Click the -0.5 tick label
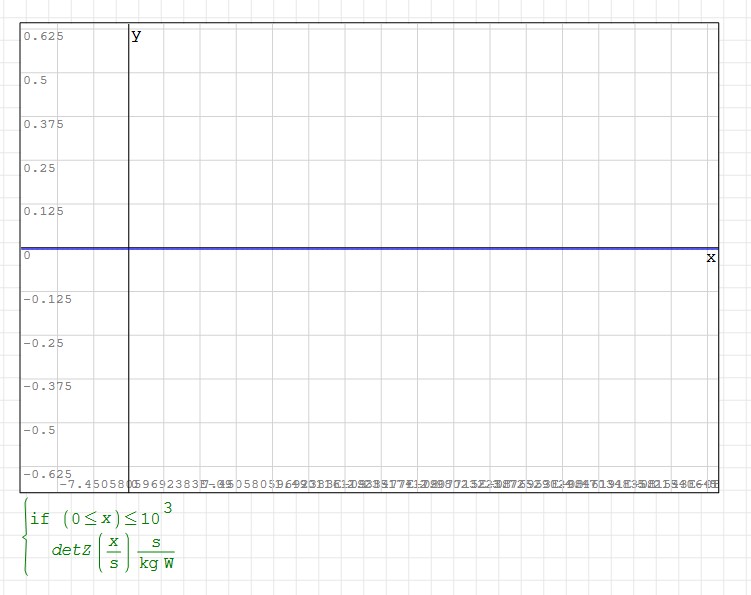The image size is (751, 595). (39, 430)
